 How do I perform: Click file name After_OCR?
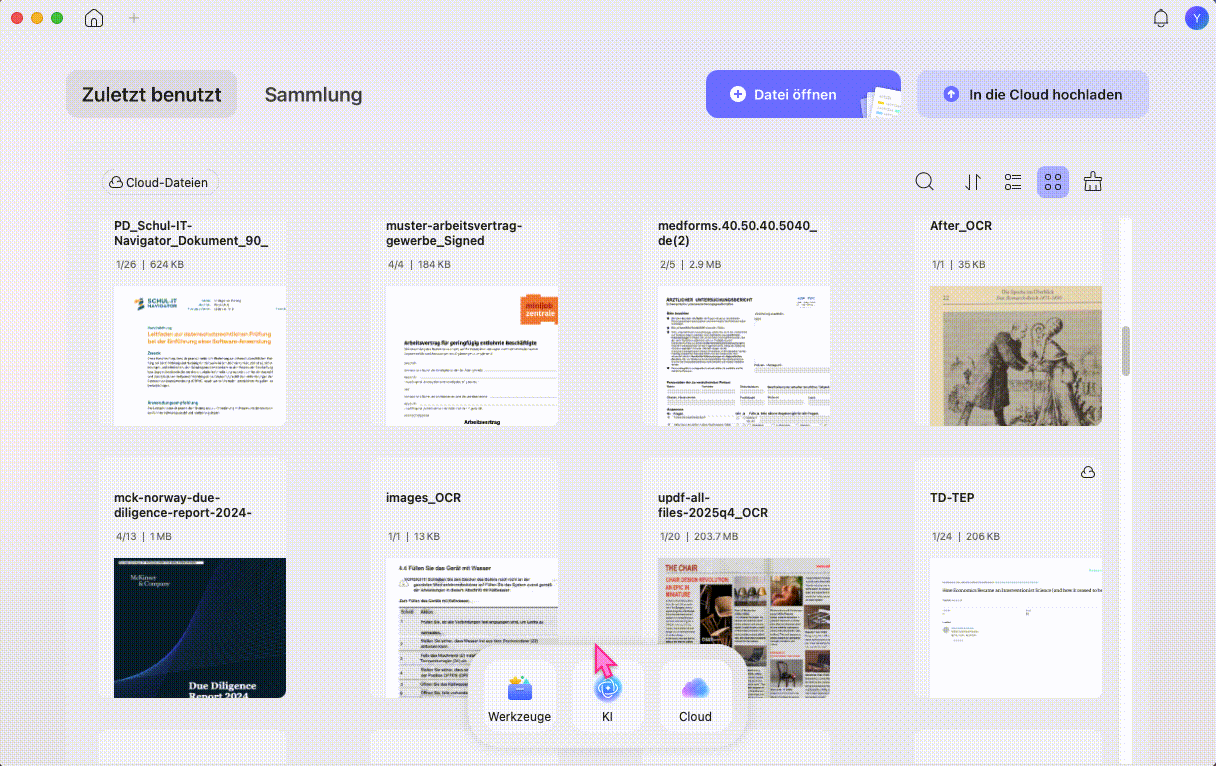[961, 226]
